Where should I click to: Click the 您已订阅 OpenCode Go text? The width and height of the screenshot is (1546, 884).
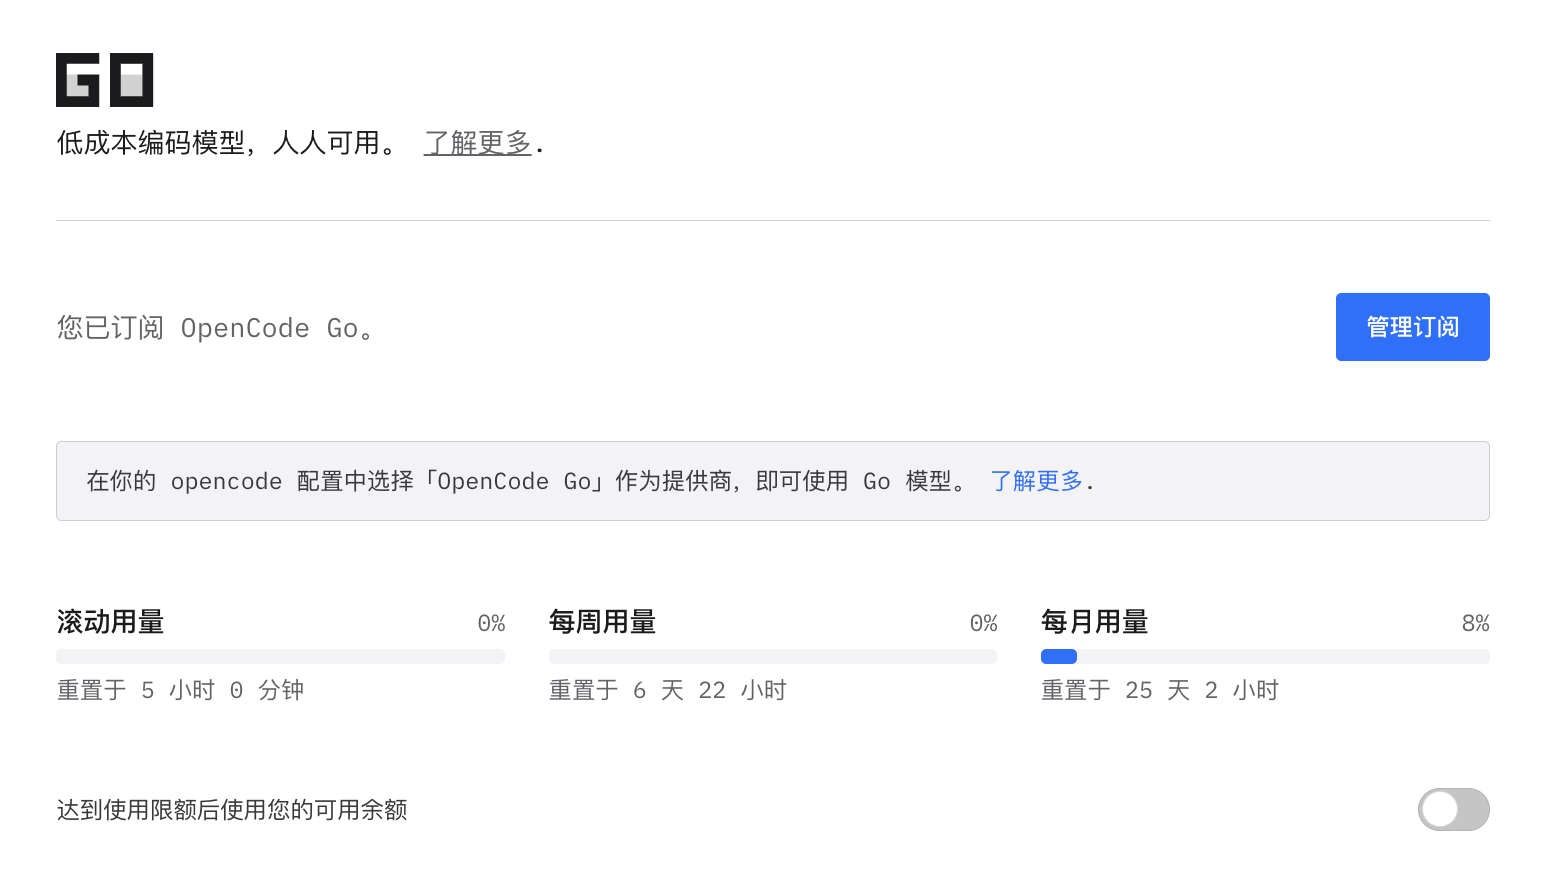[215, 328]
